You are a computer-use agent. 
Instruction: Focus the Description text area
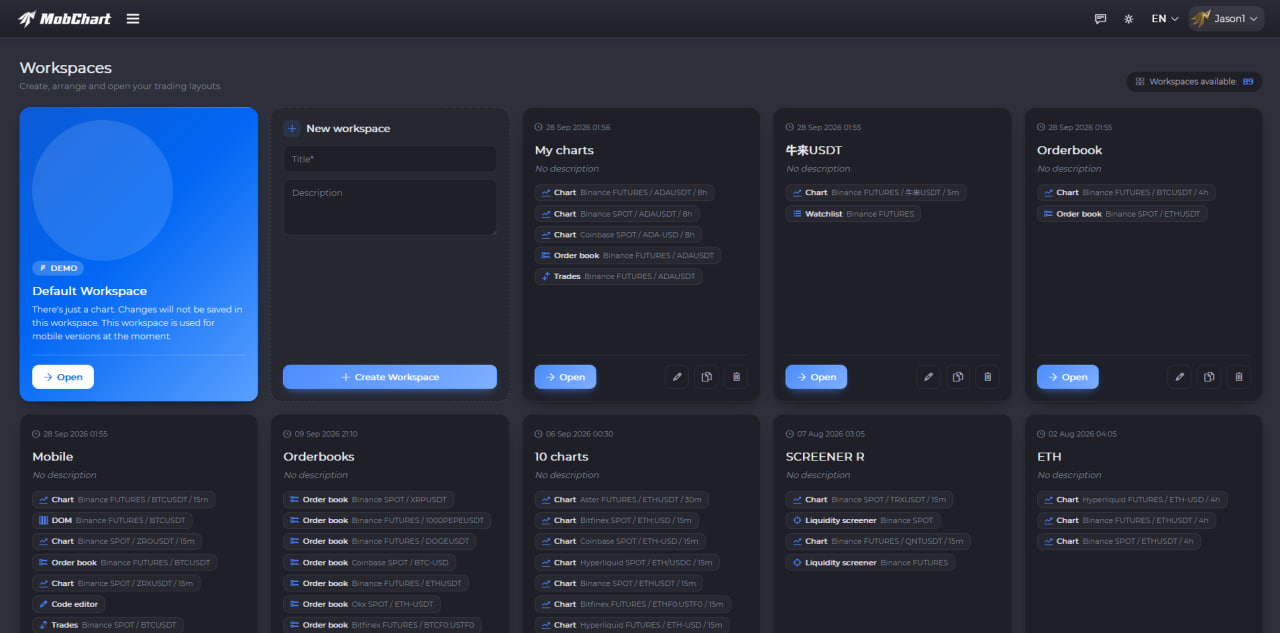click(x=390, y=207)
